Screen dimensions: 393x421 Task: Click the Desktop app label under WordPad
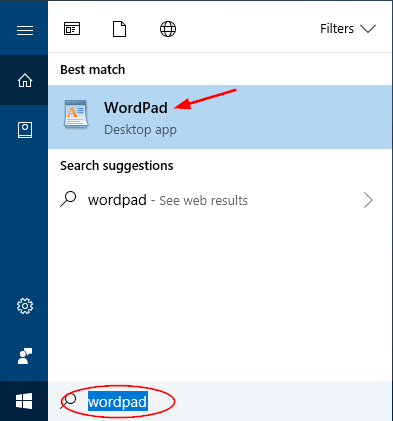(x=140, y=130)
